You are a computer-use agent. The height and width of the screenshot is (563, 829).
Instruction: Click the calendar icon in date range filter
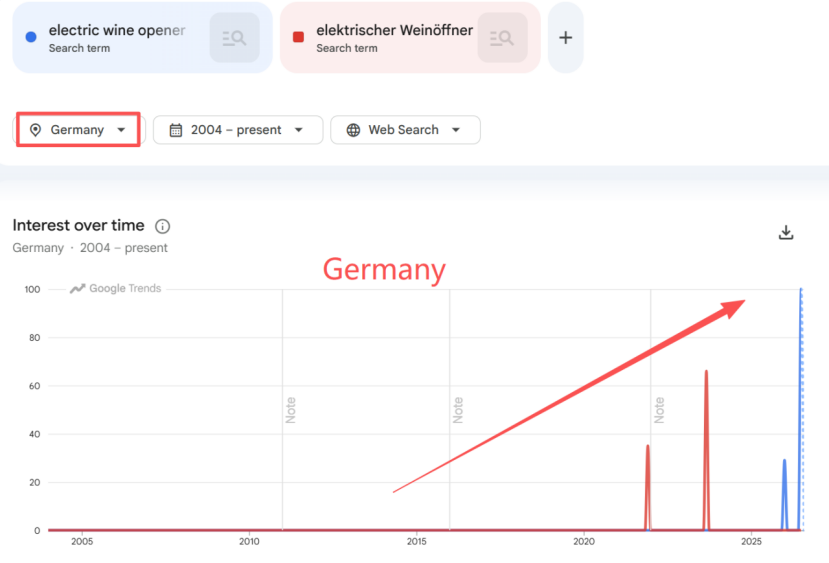[x=176, y=130]
